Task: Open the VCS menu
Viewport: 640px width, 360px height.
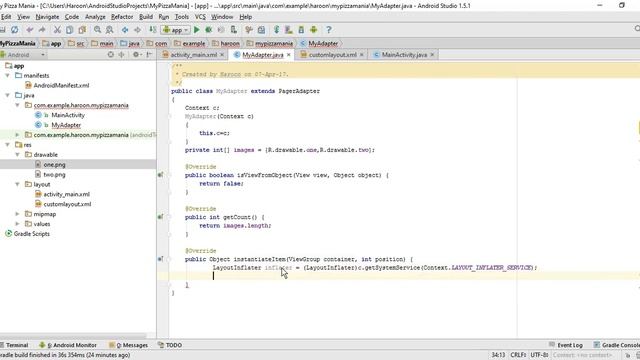Action: point(200,17)
